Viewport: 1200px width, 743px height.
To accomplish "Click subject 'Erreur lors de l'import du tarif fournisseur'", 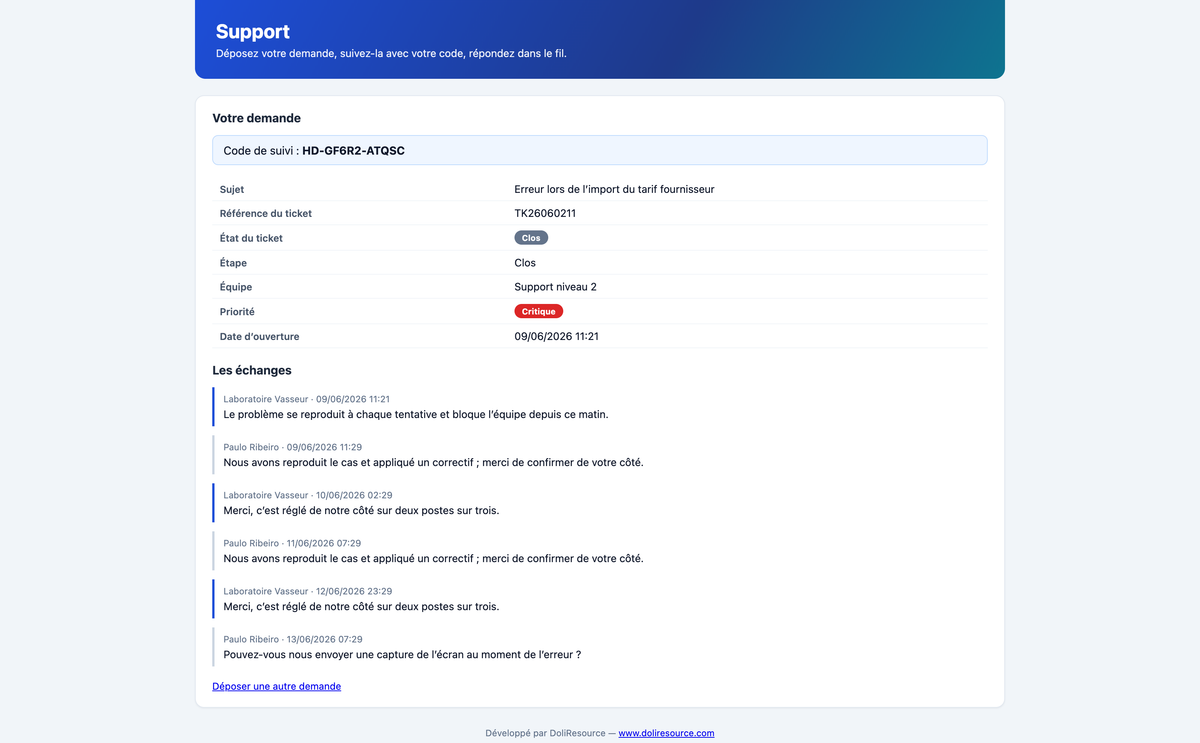I will 614,189.
